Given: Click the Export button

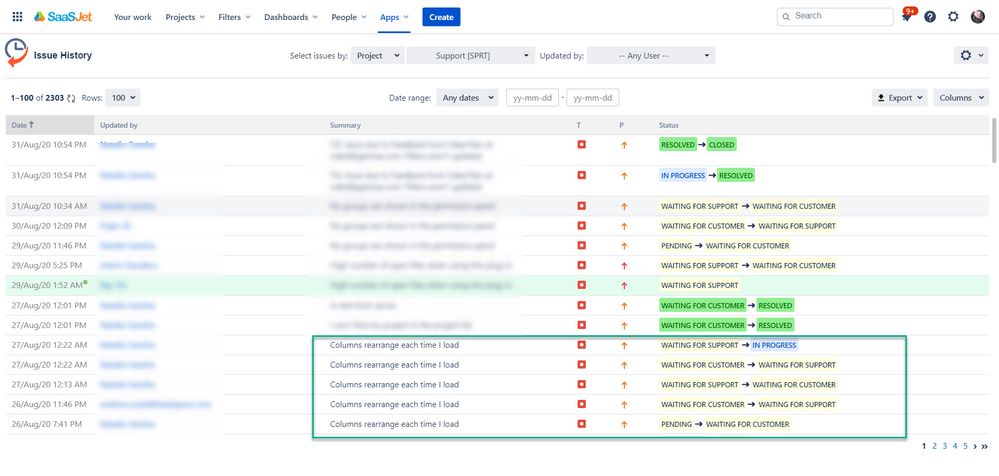Looking at the screenshot, I should 899,98.
